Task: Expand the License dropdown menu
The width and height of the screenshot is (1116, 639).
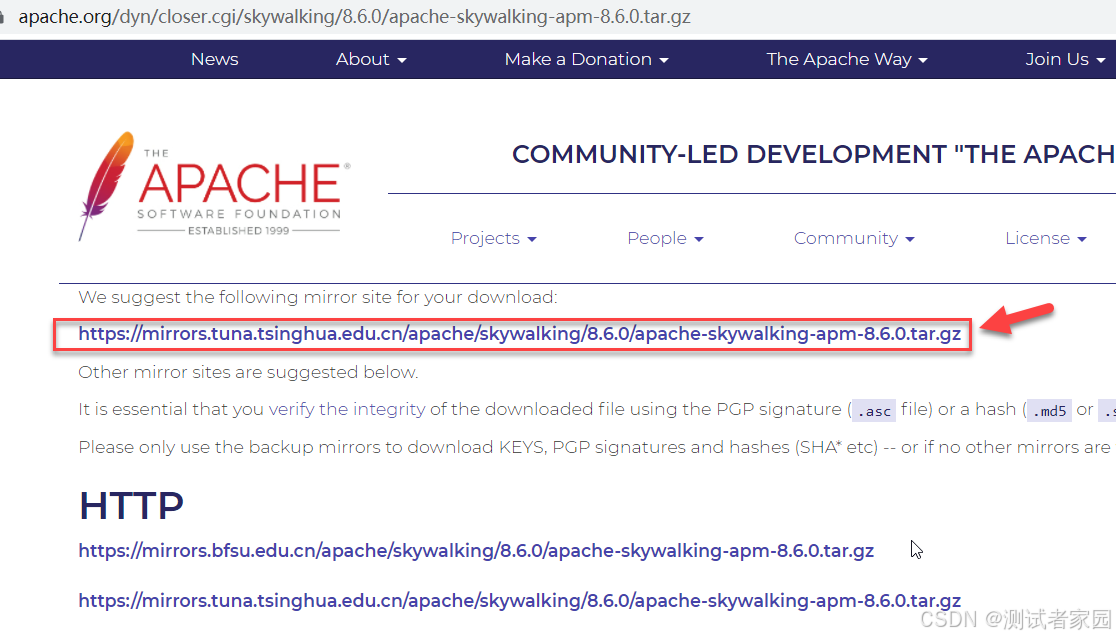Action: 1046,238
